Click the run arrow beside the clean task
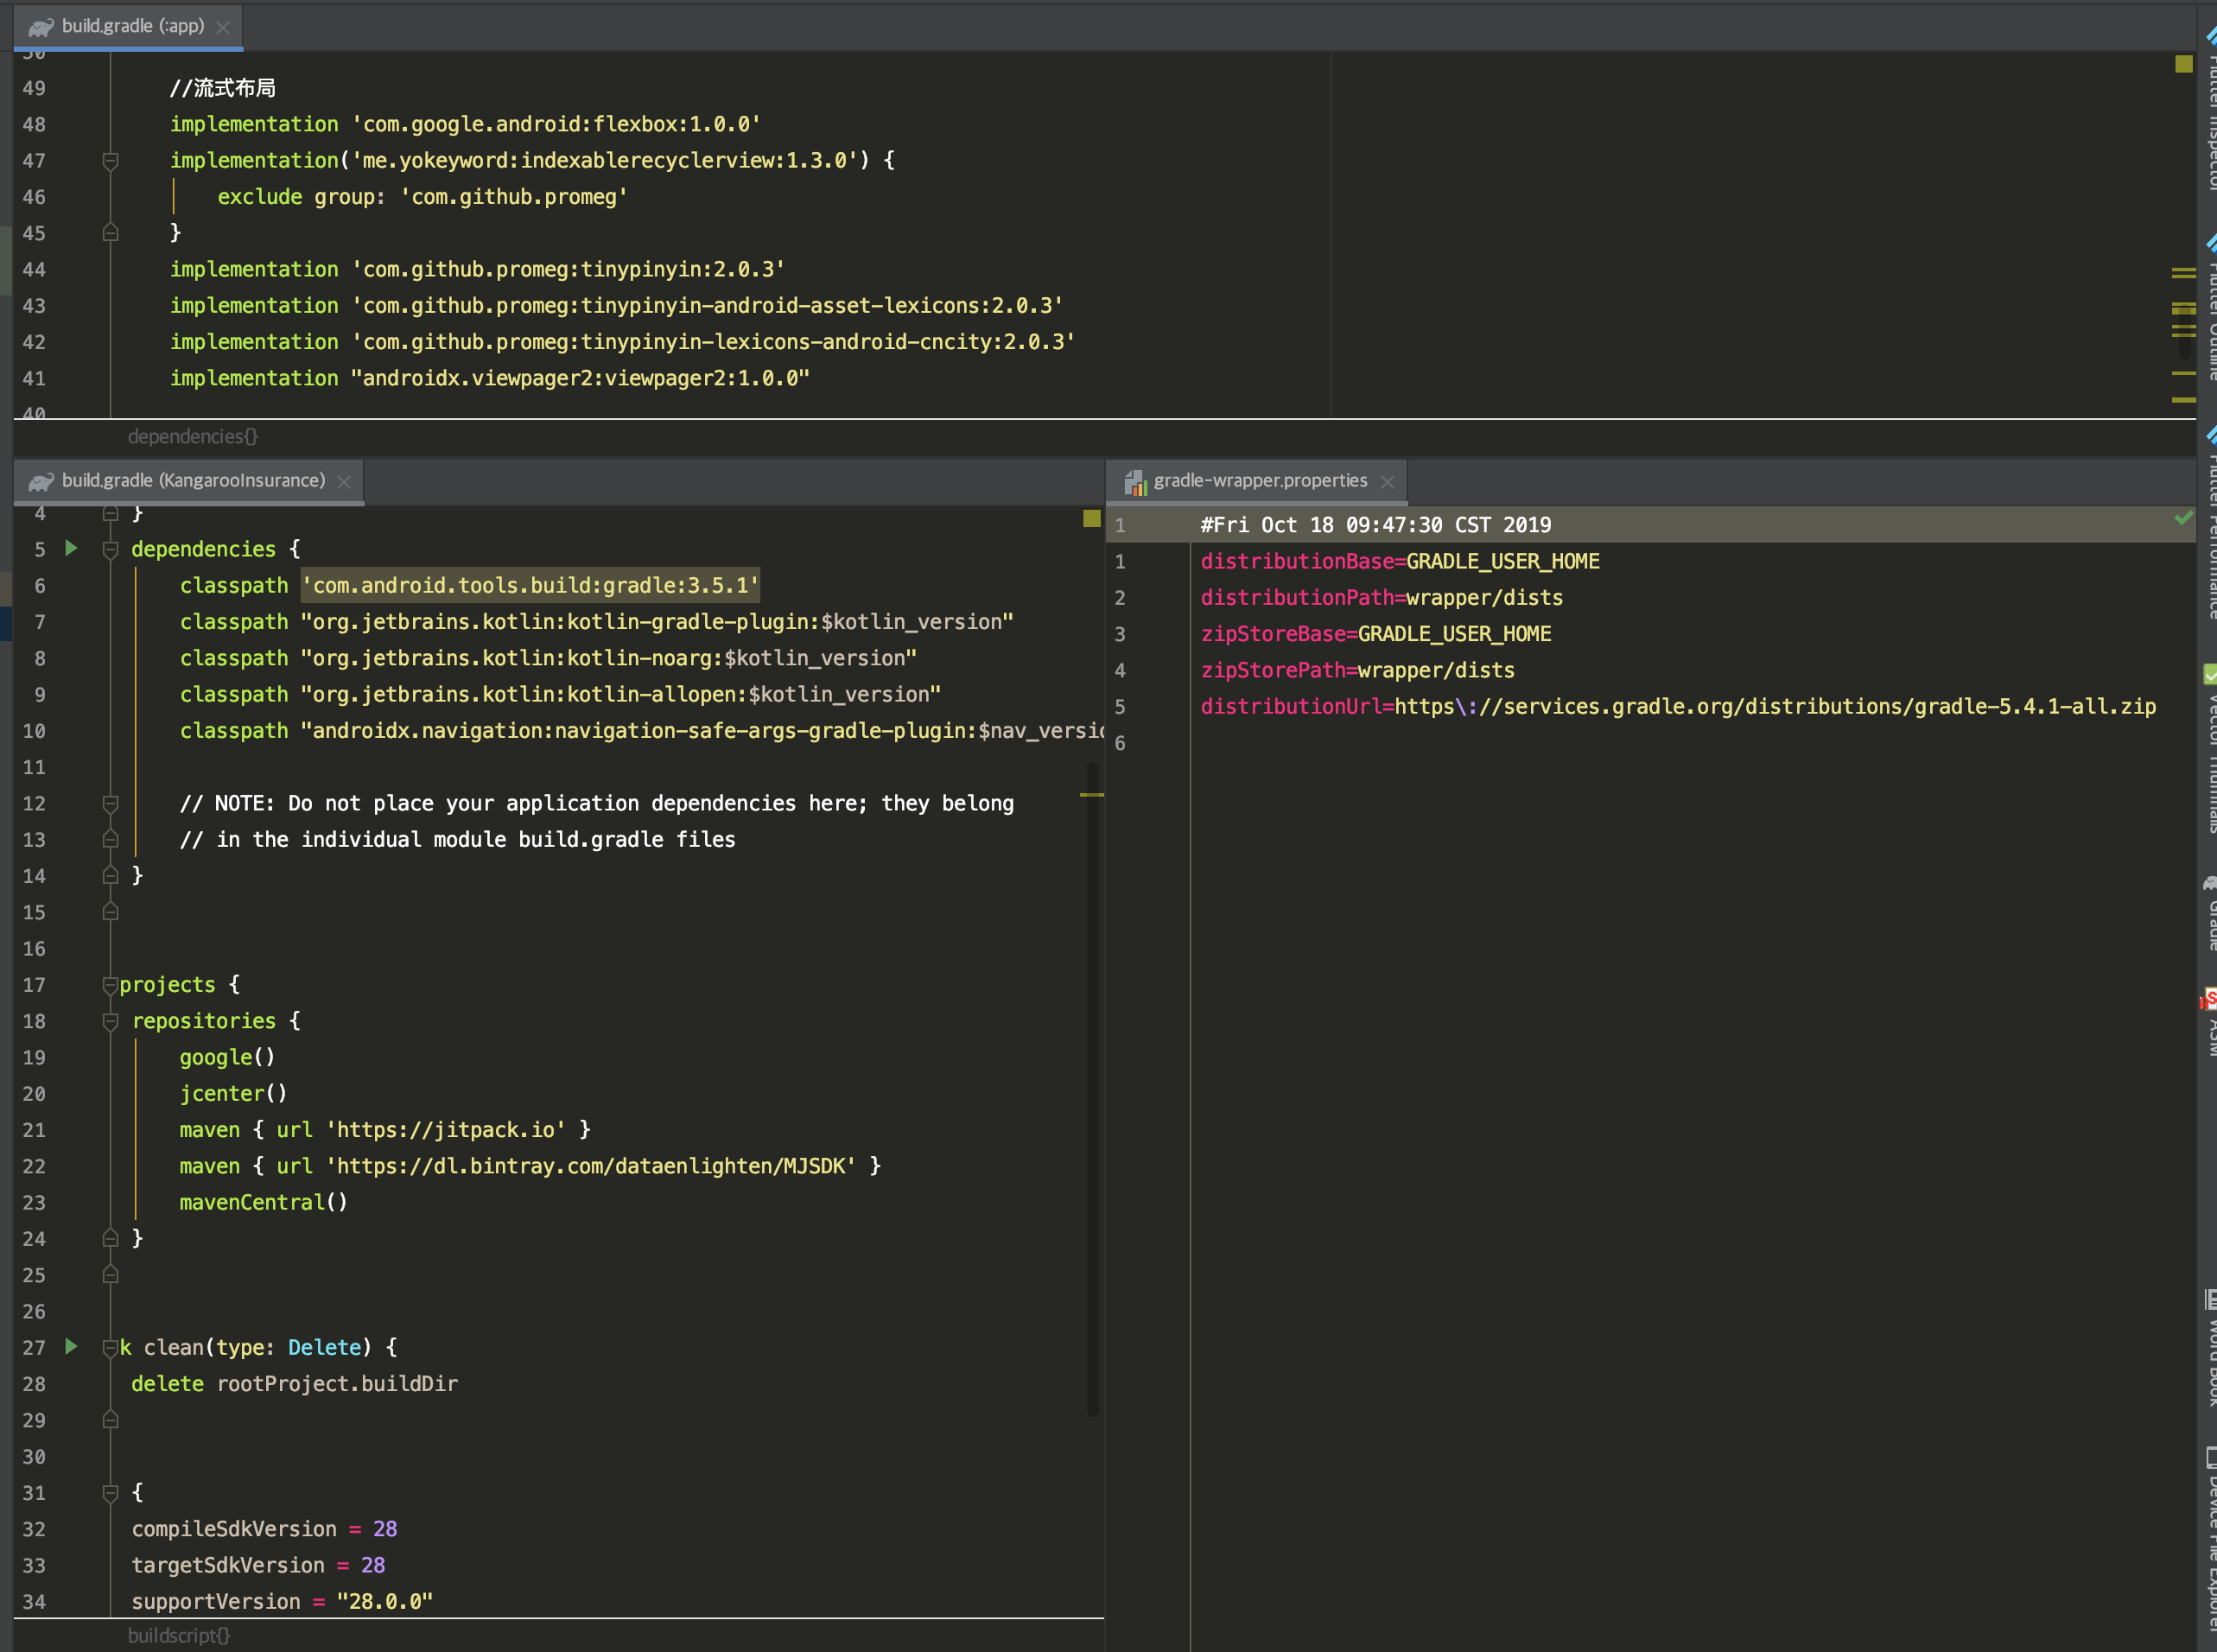2217x1652 pixels. [70, 1347]
